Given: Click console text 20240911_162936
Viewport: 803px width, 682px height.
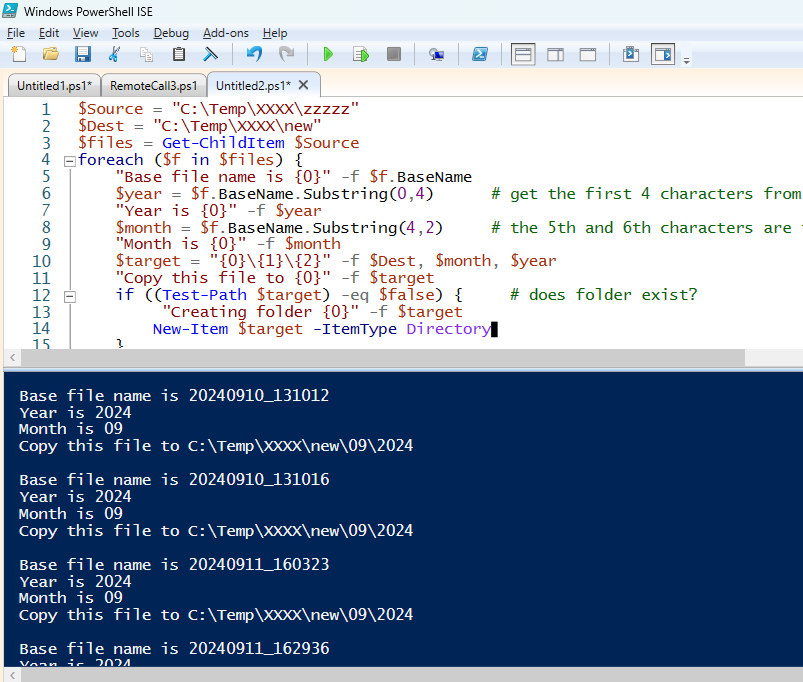Looking at the screenshot, I should coord(259,649).
